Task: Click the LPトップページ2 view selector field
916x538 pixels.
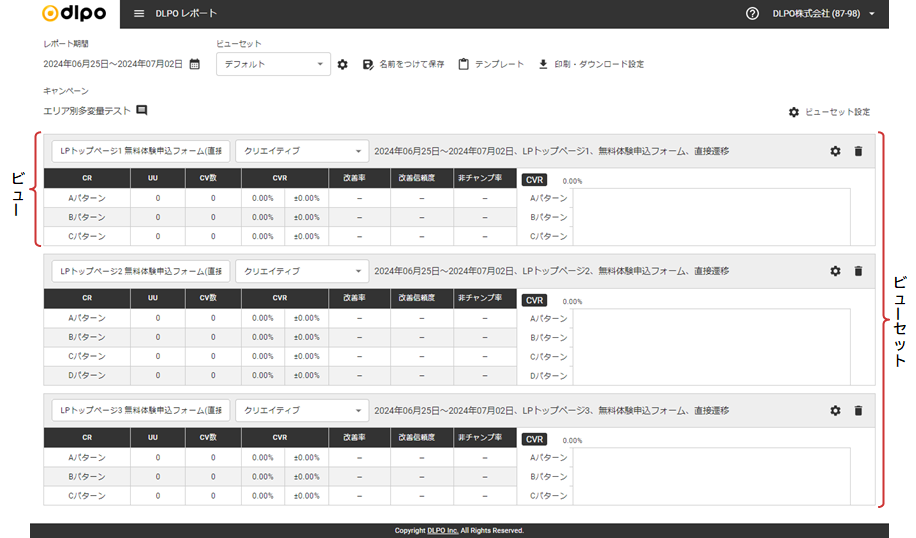Action: pos(141,271)
